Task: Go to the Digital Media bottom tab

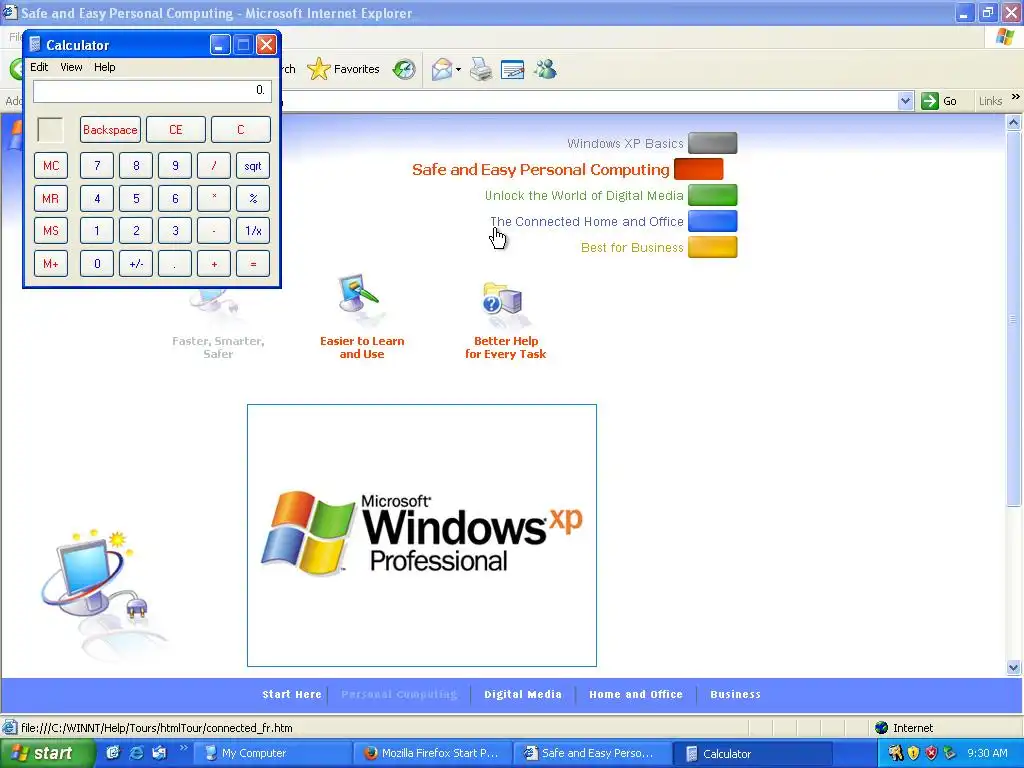Action: click(x=523, y=694)
